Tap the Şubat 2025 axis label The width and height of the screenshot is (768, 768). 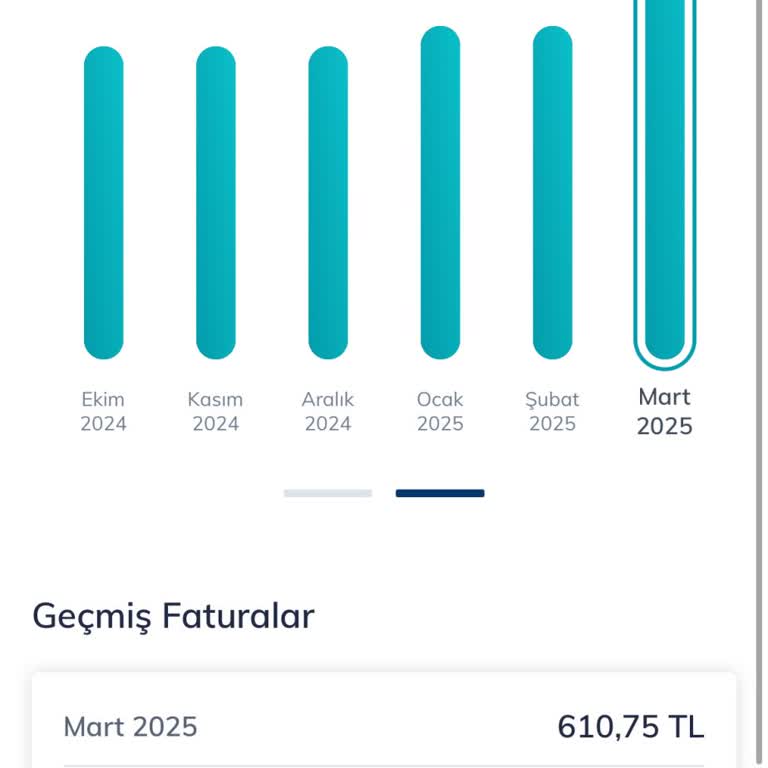click(552, 411)
